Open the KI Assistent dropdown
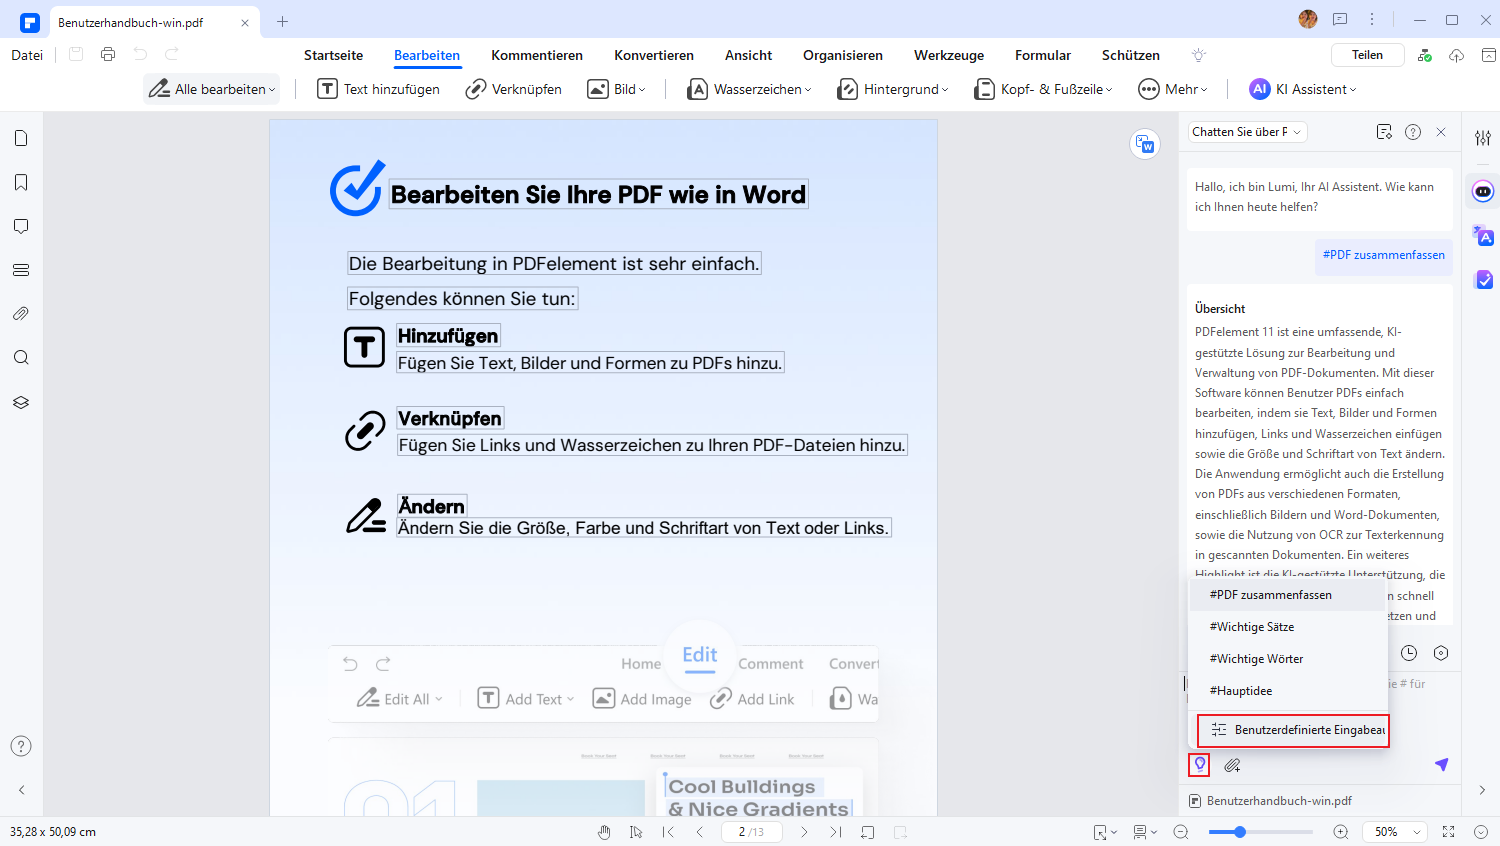The image size is (1500, 846). click(x=1303, y=89)
